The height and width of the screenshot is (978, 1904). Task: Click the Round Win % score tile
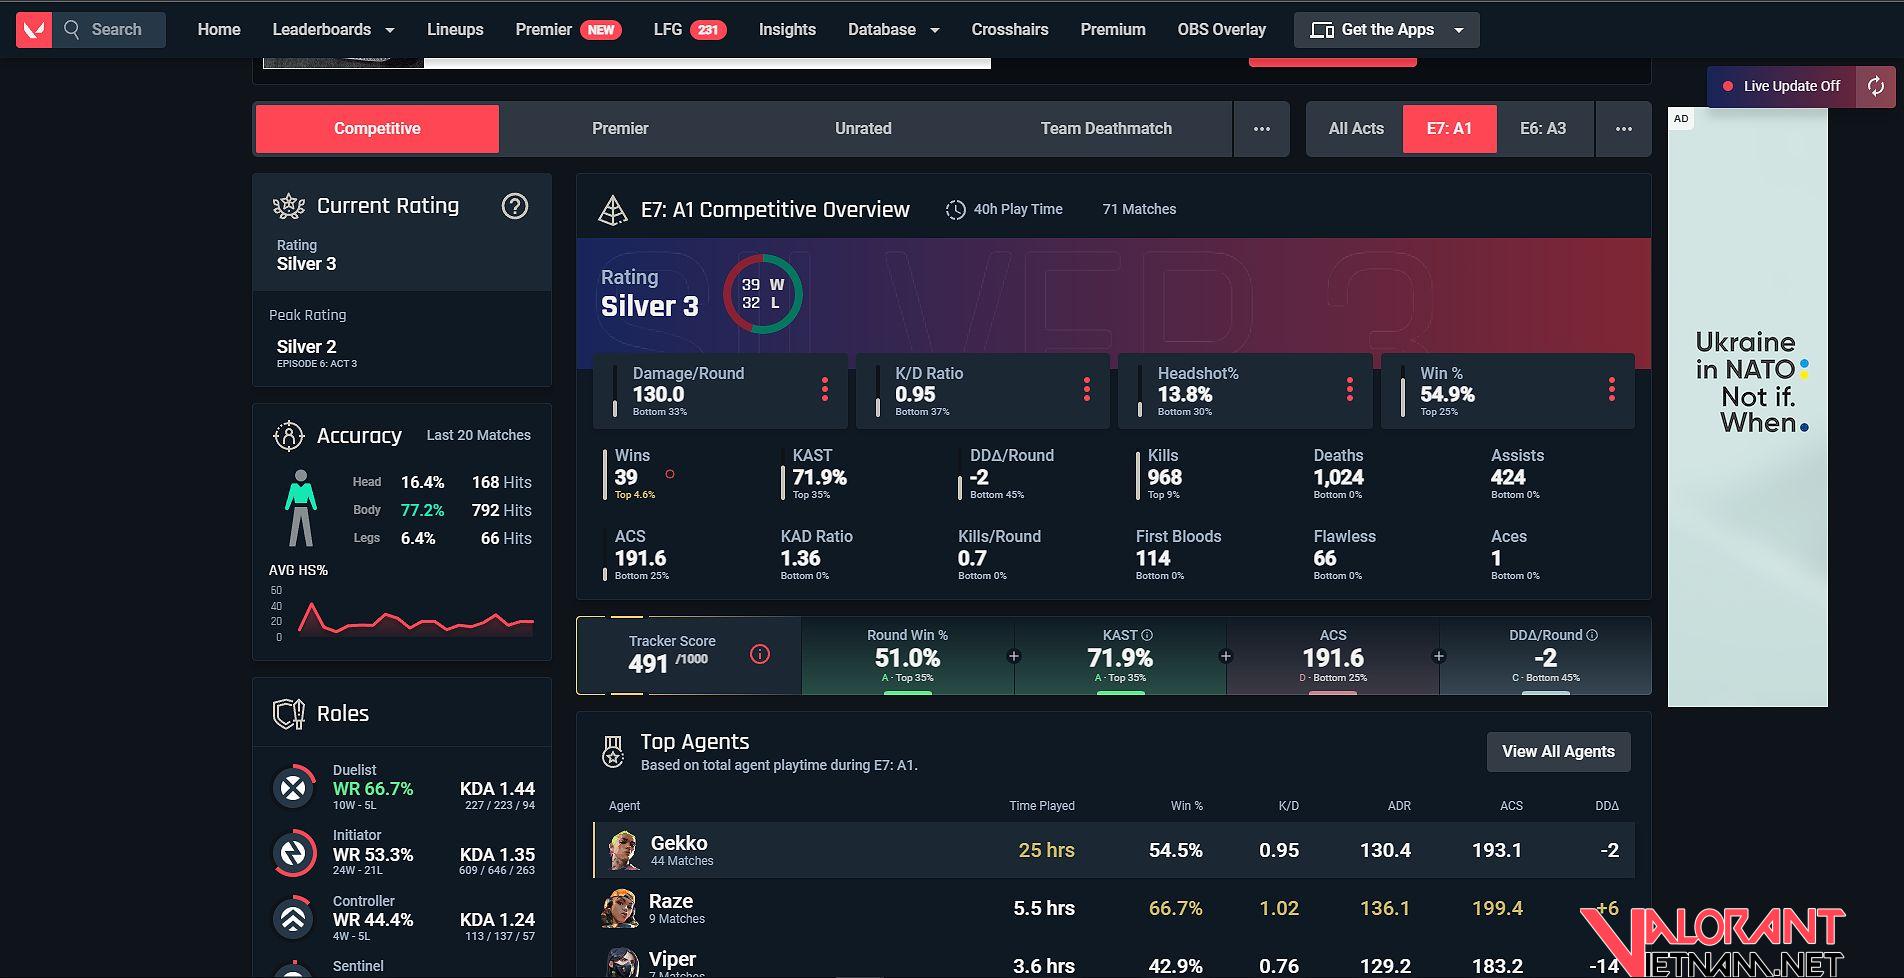point(907,656)
